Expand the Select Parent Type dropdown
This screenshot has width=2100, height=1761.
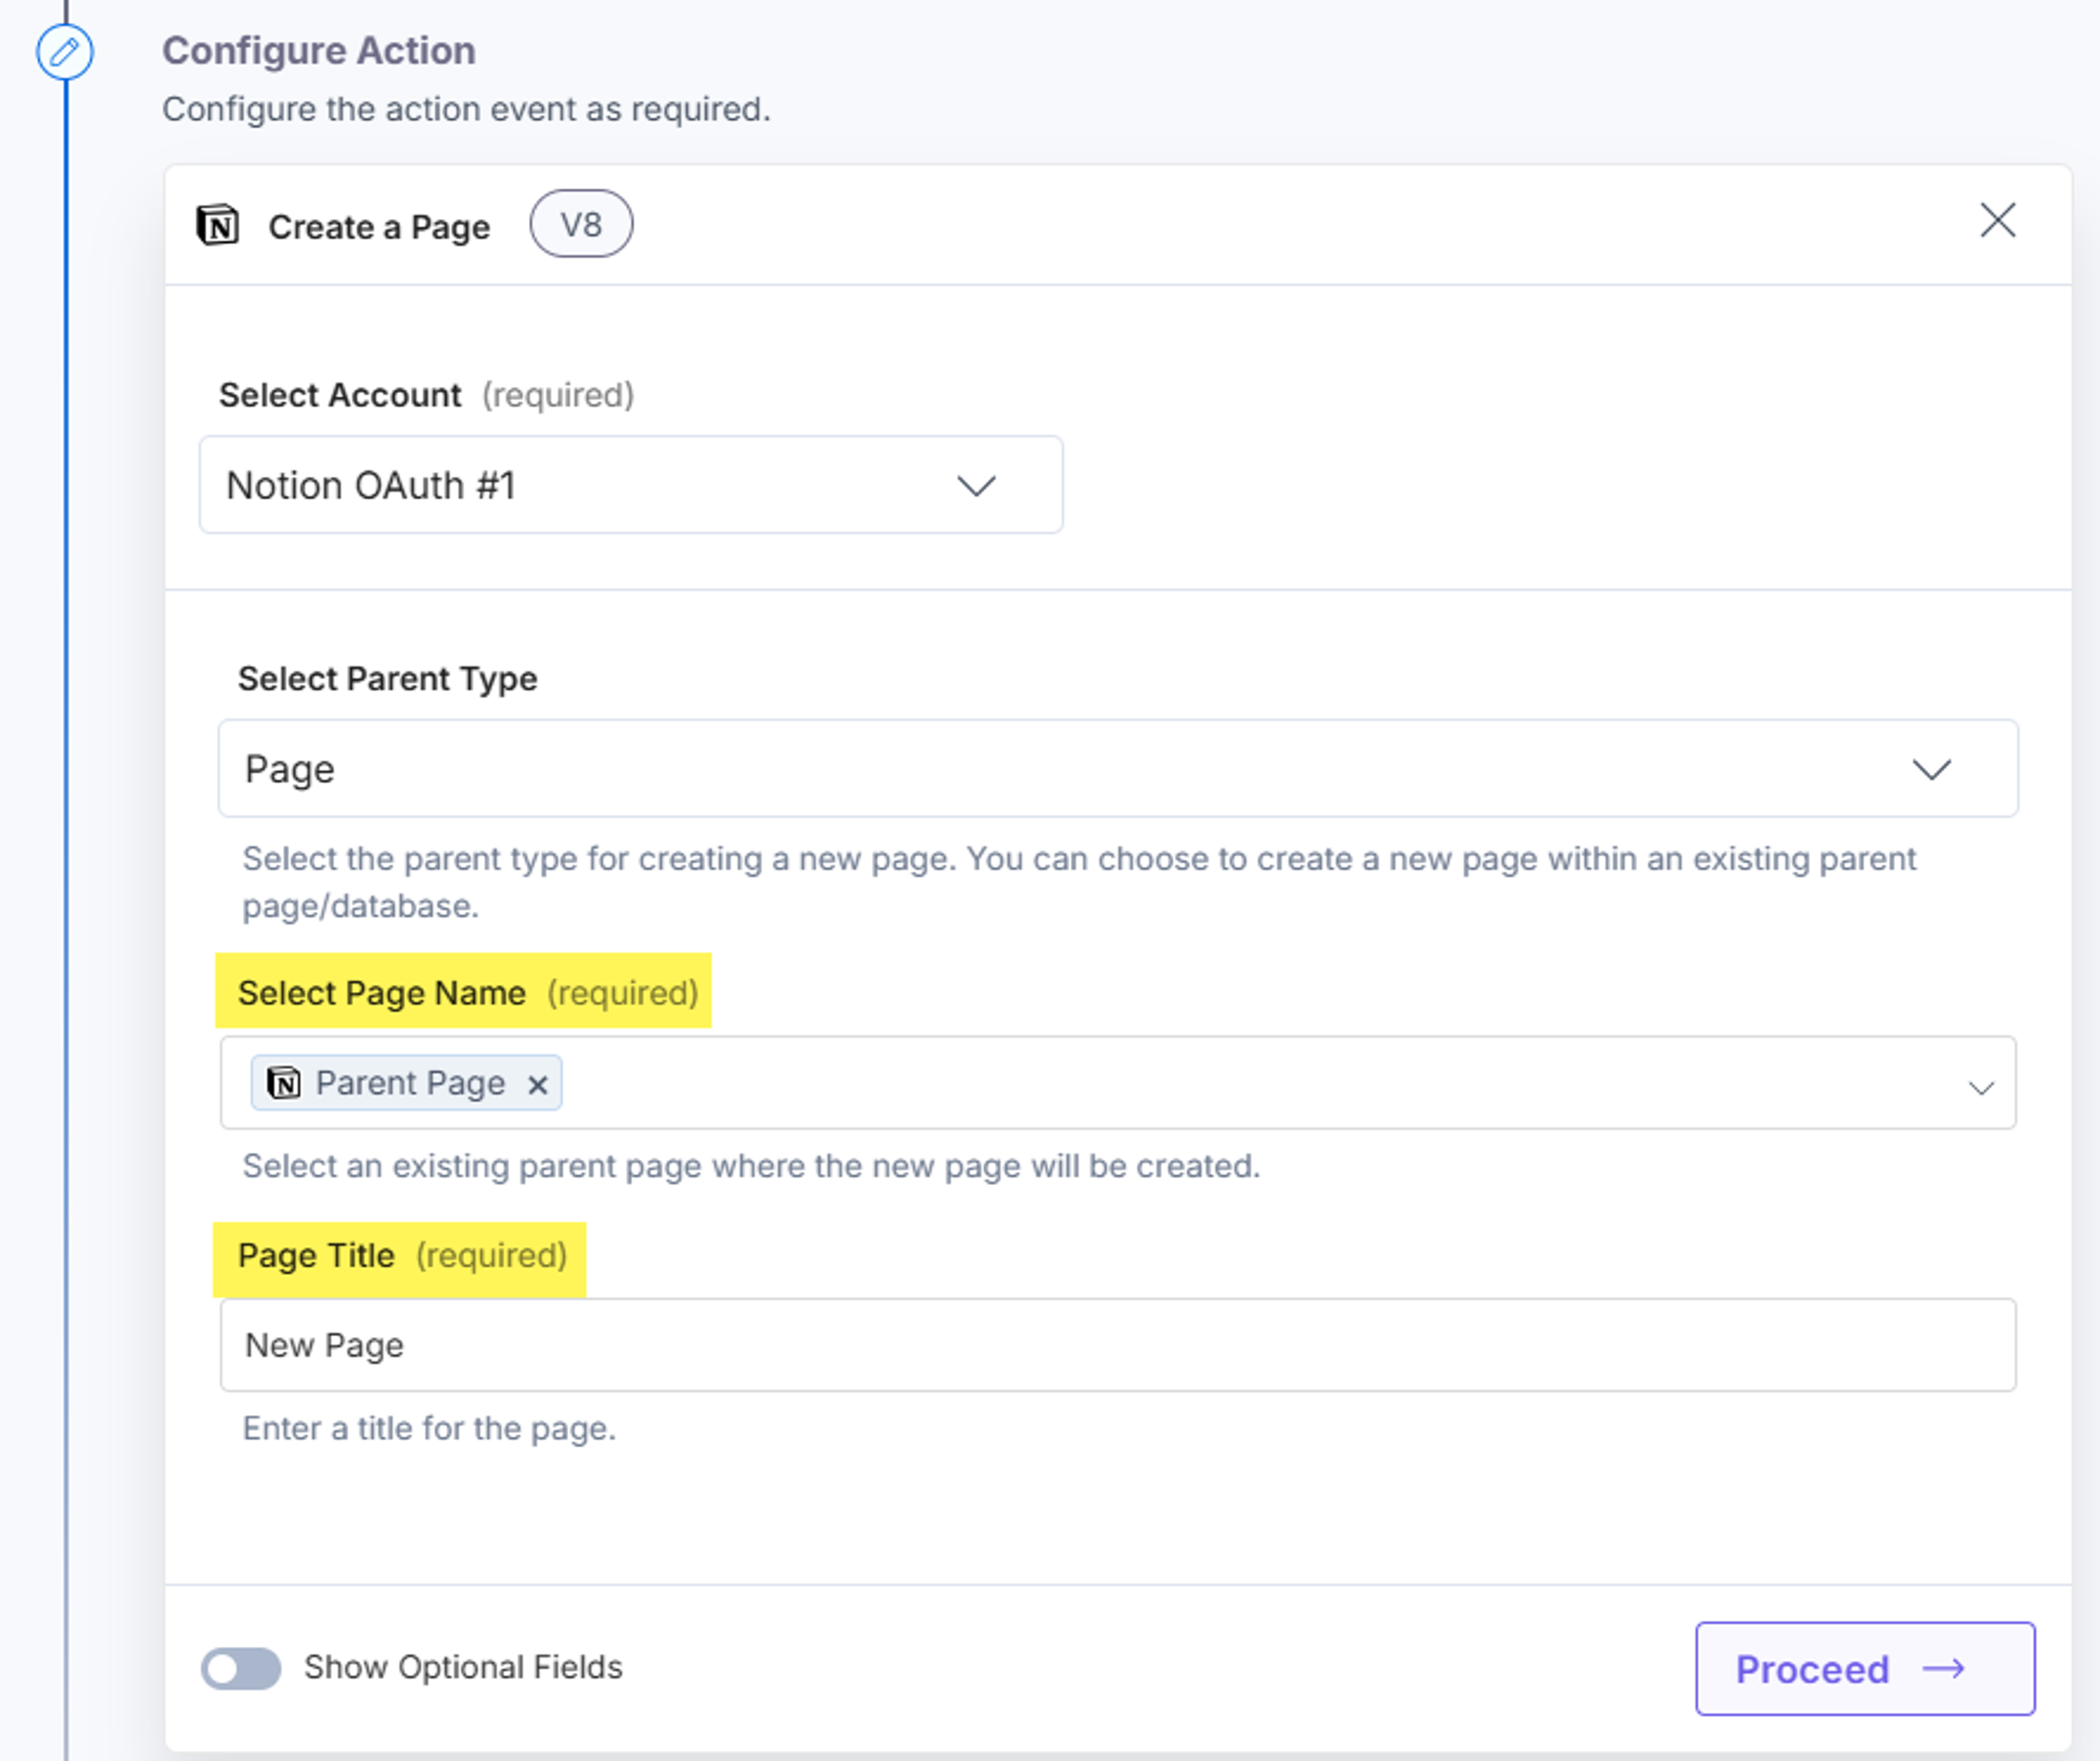pyautogui.click(x=1118, y=769)
